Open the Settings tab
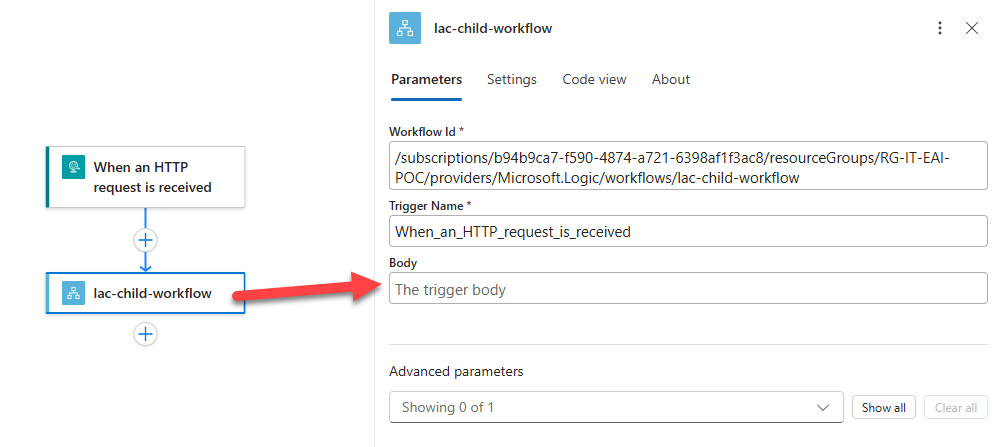The width and height of the screenshot is (995, 447). click(x=511, y=79)
